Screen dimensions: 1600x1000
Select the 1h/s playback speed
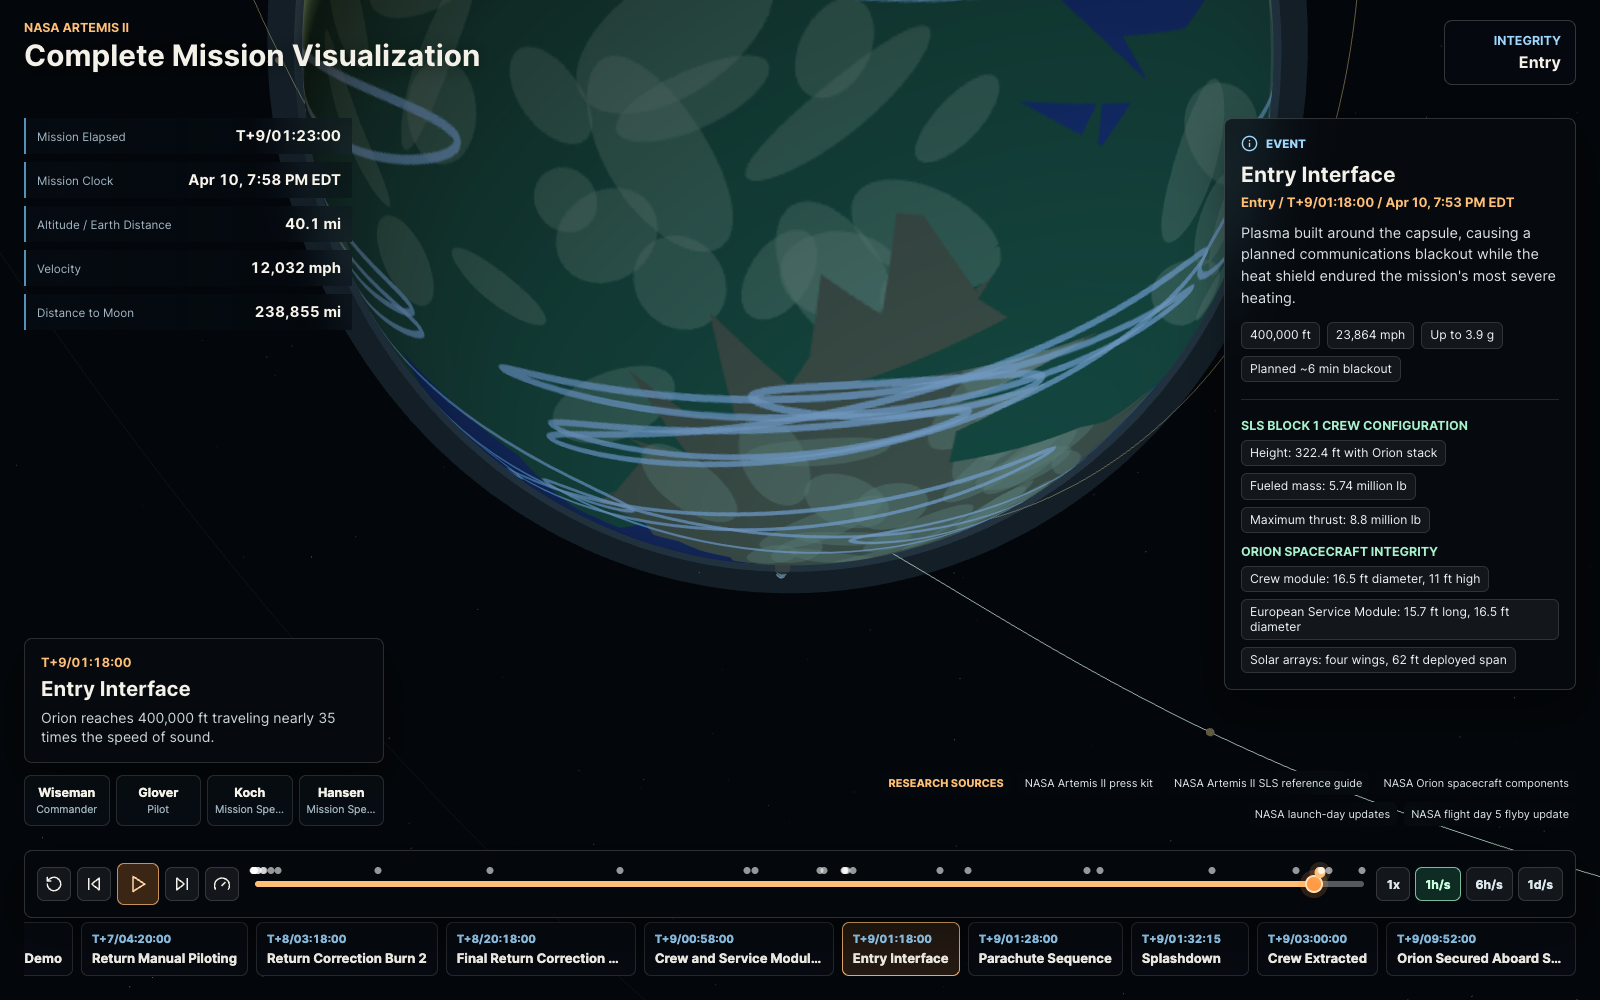click(x=1438, y=884)
